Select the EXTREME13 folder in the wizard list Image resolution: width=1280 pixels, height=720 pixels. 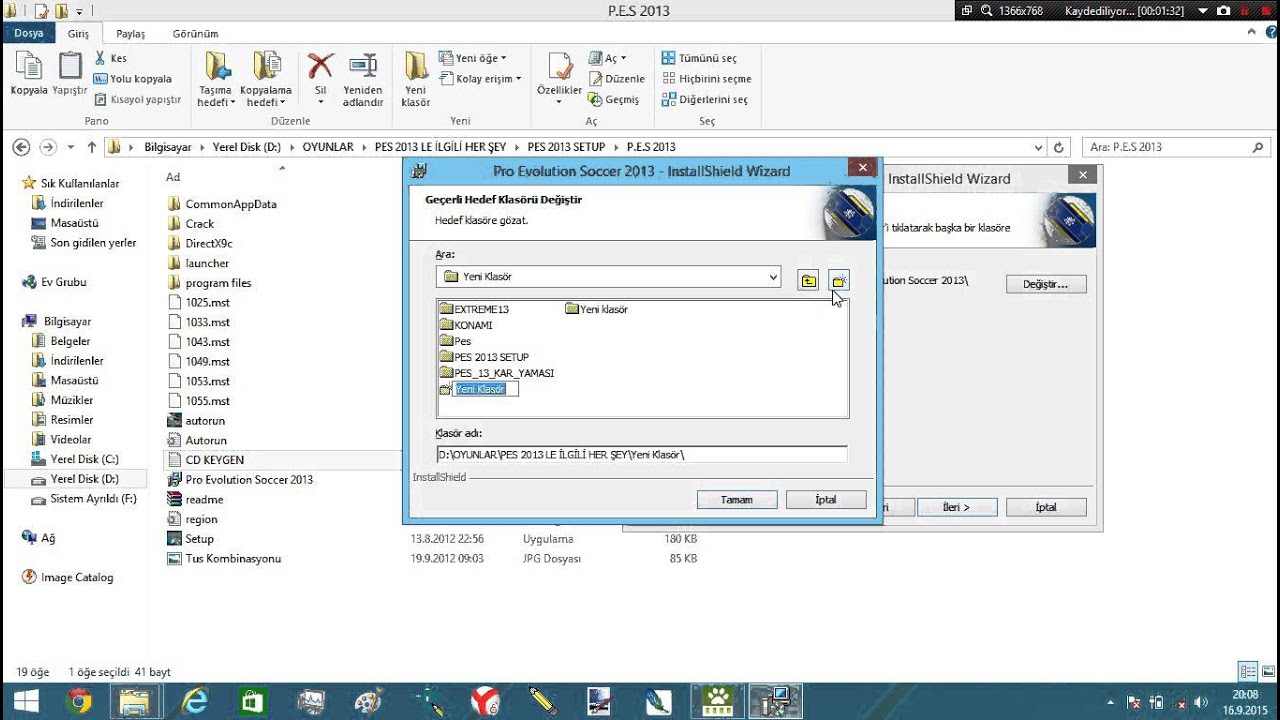pos(474,309)
